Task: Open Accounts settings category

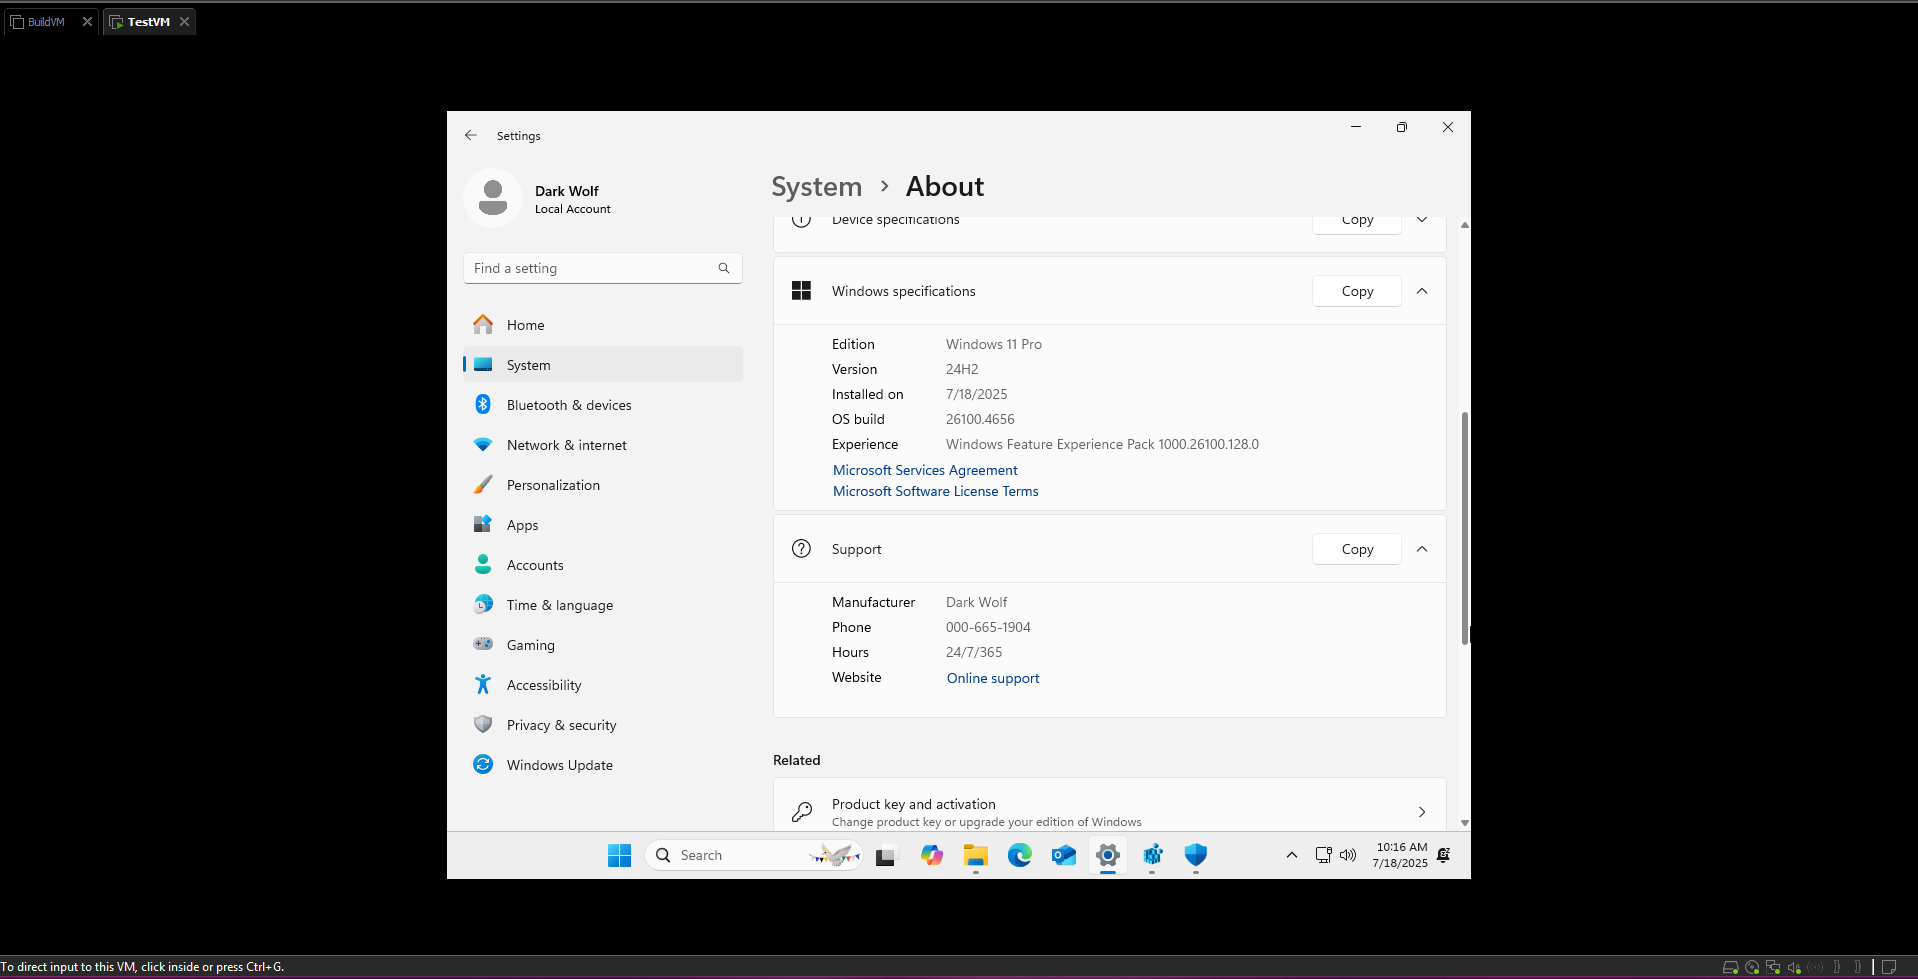Action: coord(603,565)
